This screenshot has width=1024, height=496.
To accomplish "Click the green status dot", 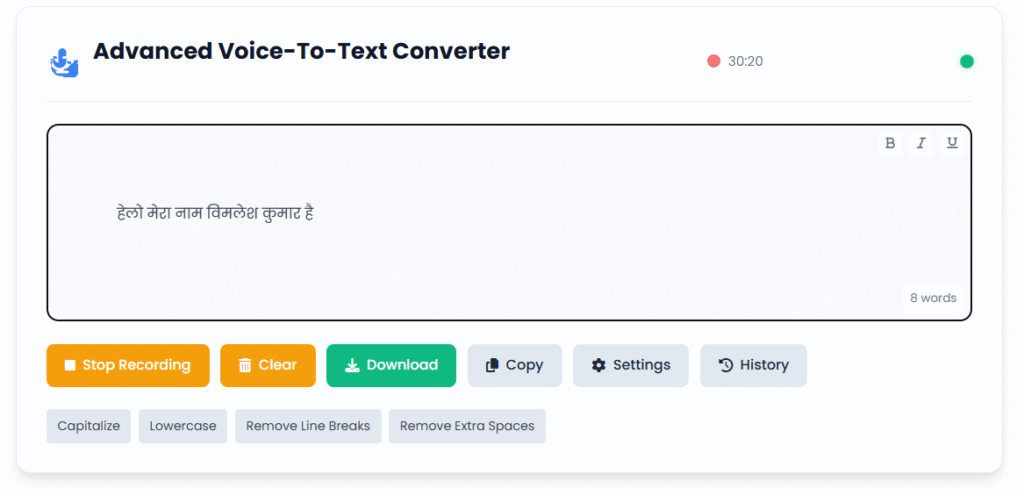I will point(967,61).
